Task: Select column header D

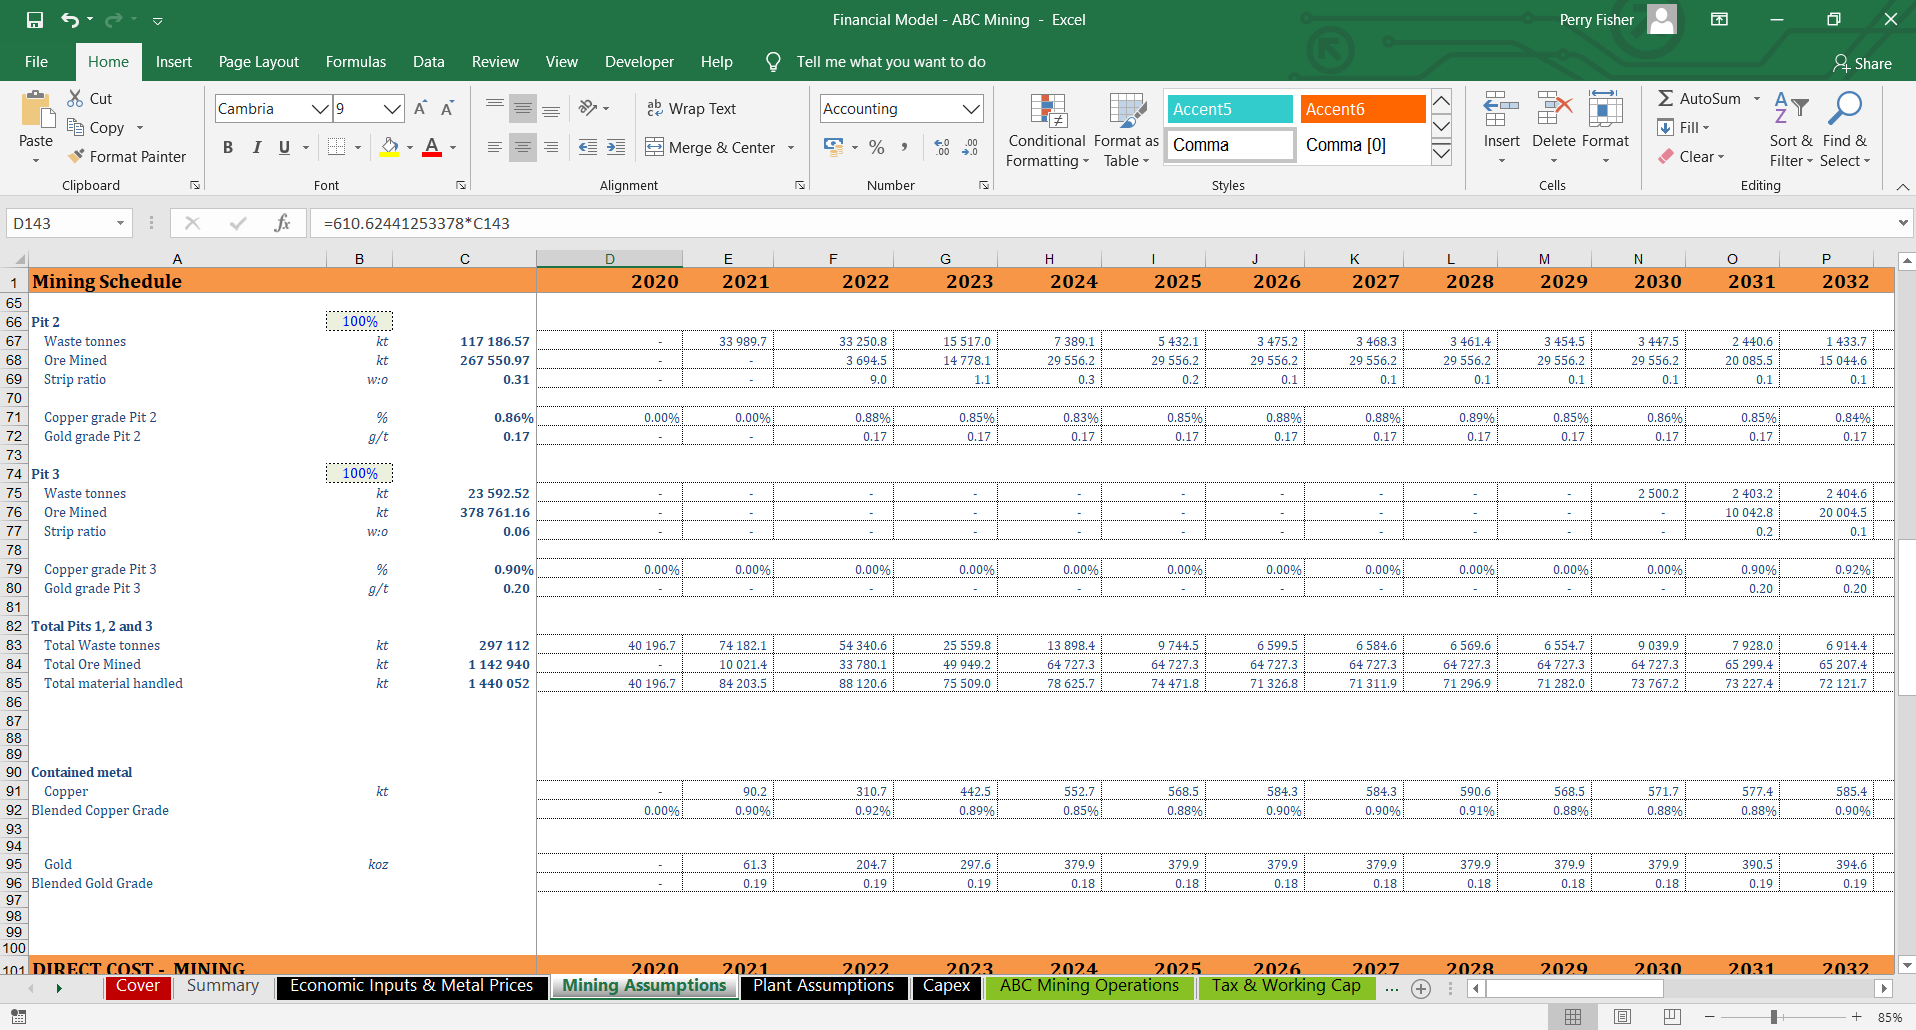Action: (609, 259)
